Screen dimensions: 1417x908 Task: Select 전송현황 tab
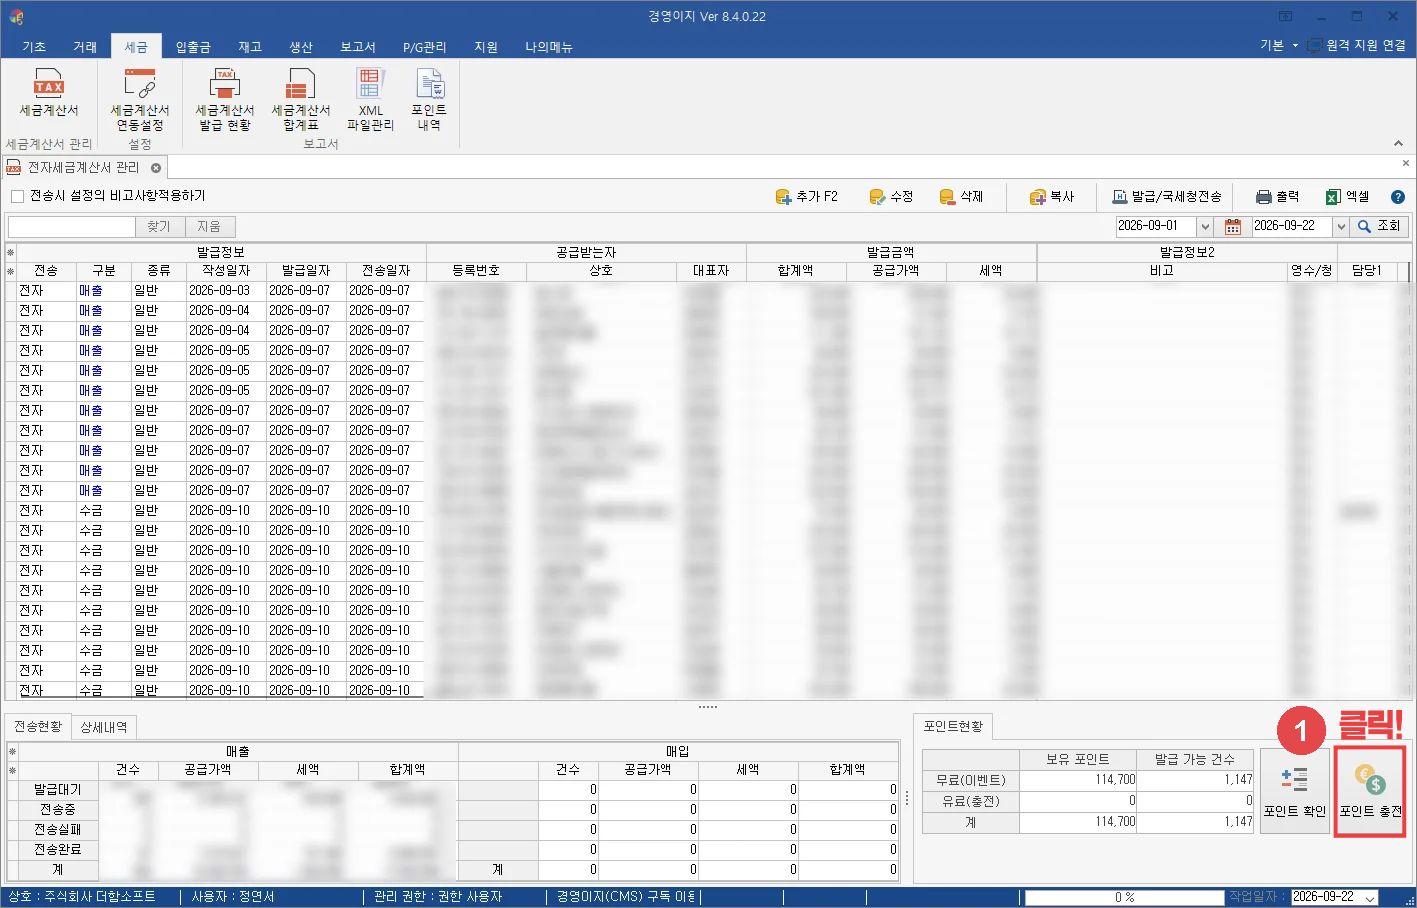[37, 727]
